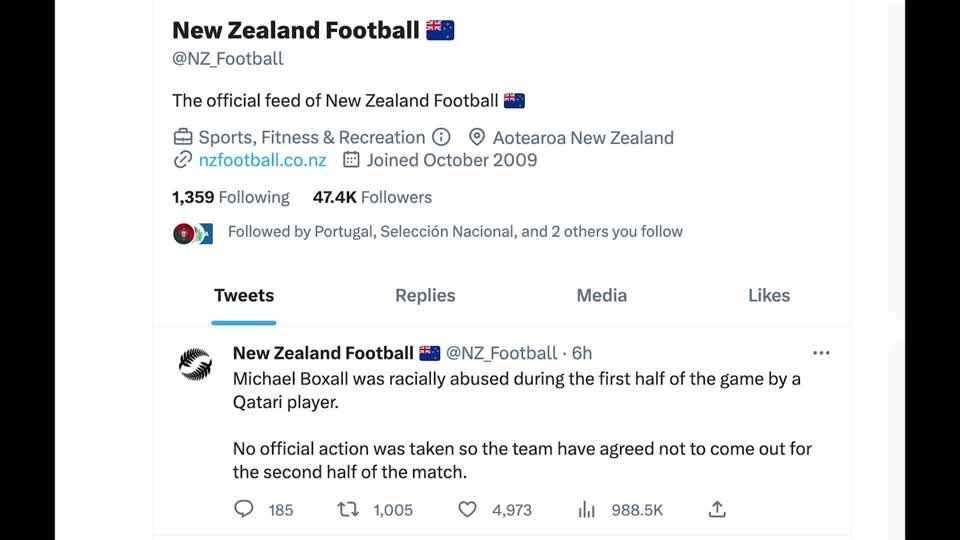
Task: Click the Sports, Fitness & Recreation category
Action: point(311,137)
